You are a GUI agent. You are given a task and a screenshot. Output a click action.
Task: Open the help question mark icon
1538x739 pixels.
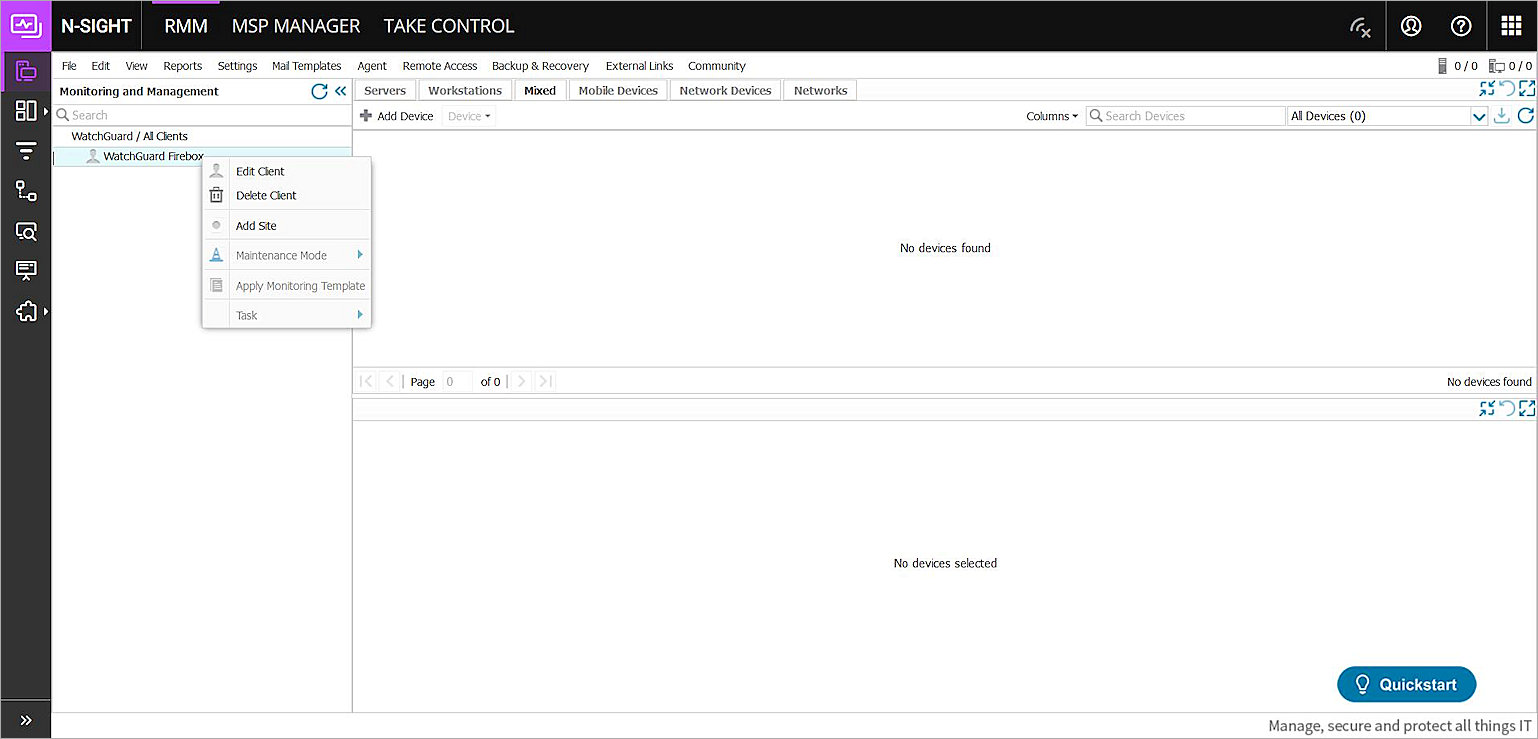click(x=1461, y=26)
